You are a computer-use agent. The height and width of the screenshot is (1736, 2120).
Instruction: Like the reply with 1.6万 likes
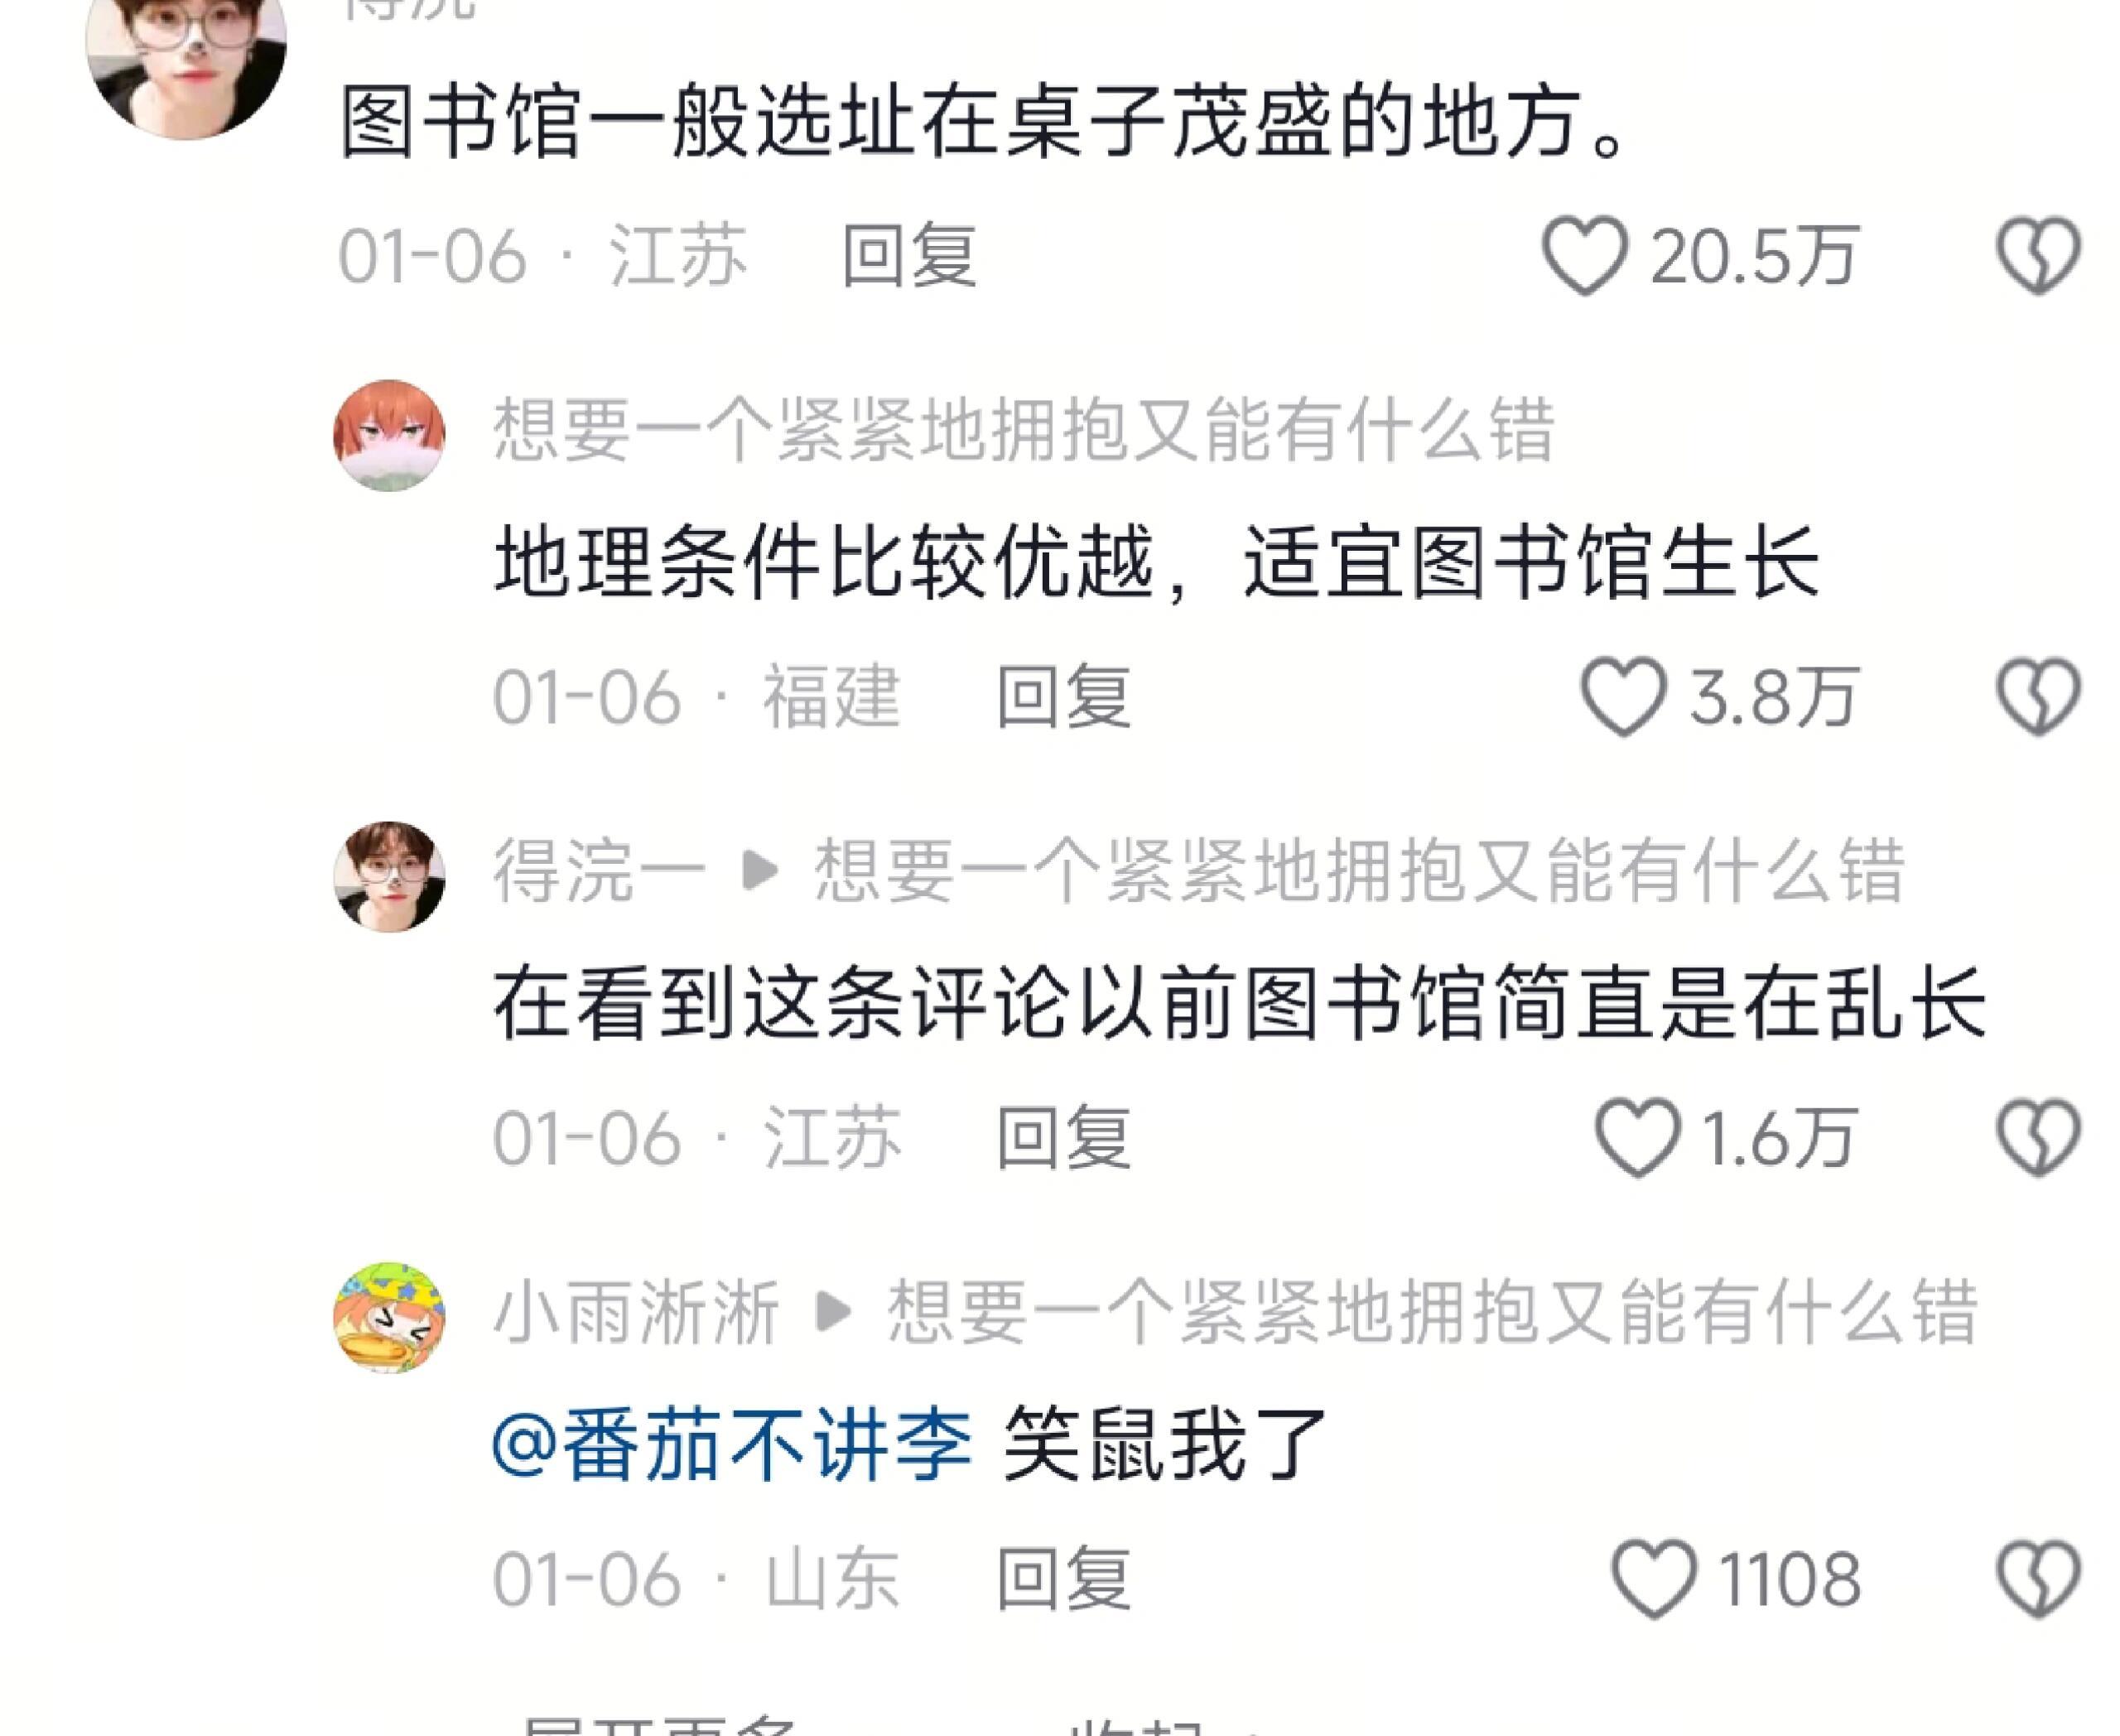[x=1637, y=1138]
